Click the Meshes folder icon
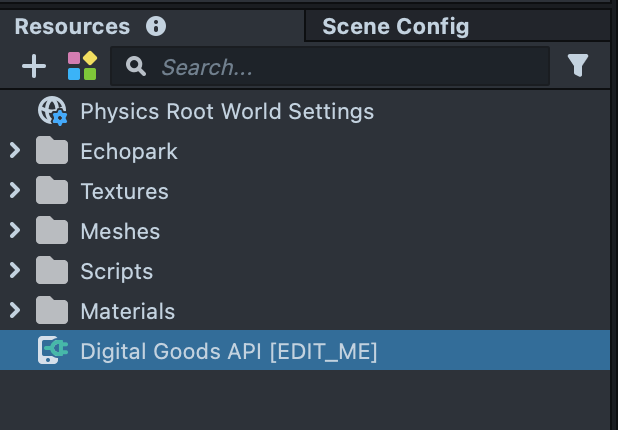618x430 pixels. coord(52,231)
